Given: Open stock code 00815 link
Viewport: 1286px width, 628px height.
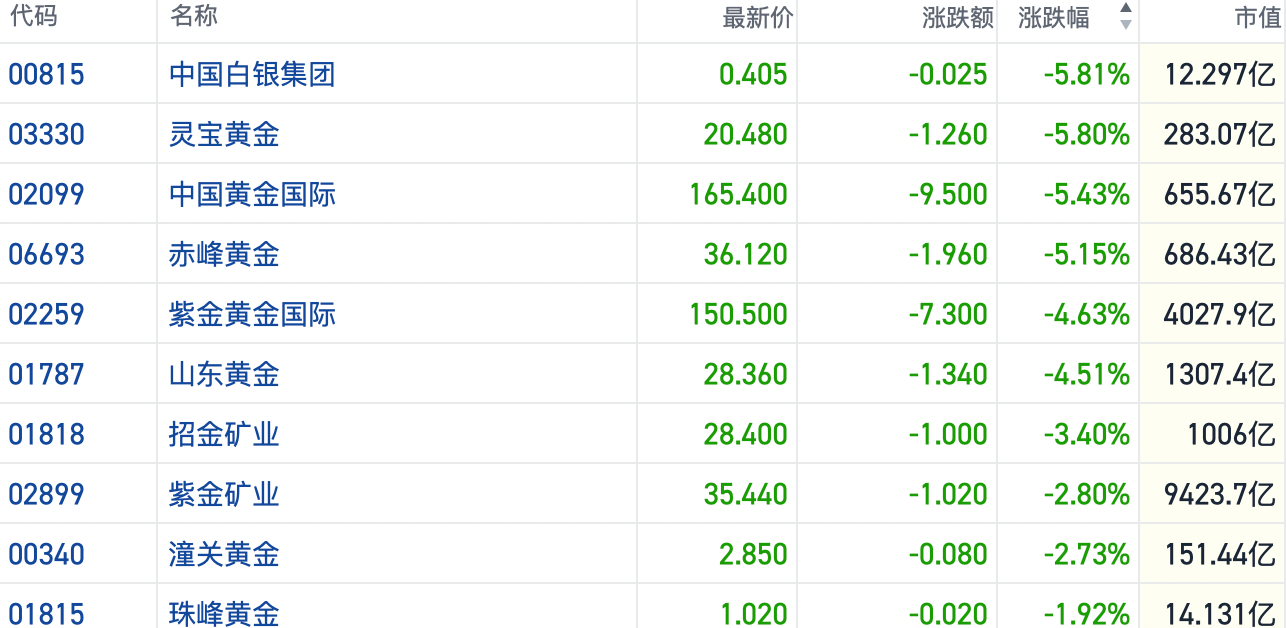Looking at the screenshot, I should click(46, 74).
